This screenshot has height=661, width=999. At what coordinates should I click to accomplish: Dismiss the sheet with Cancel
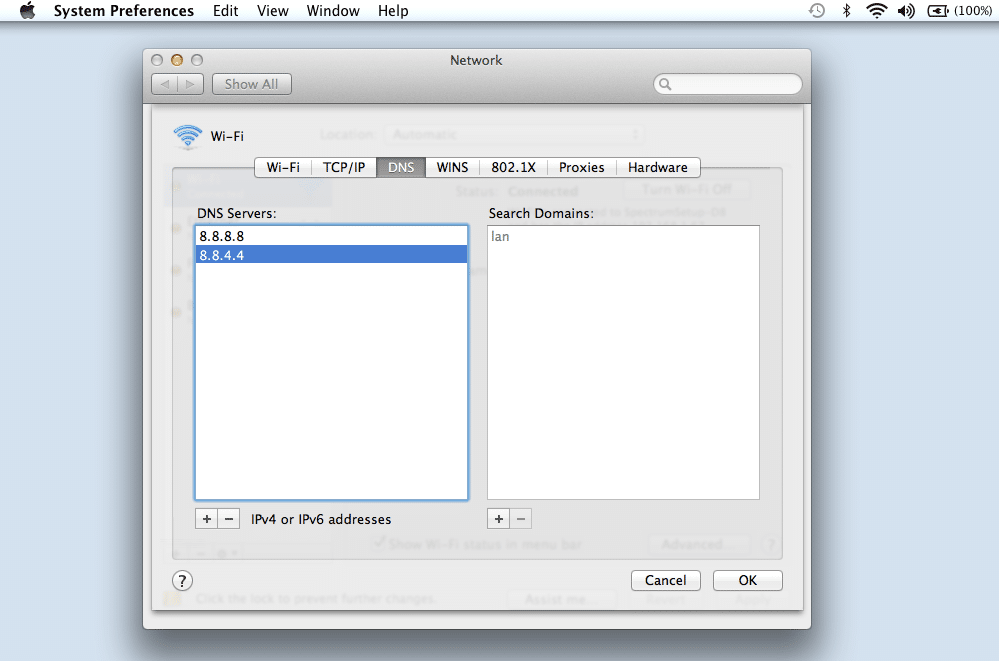point(665,580)
